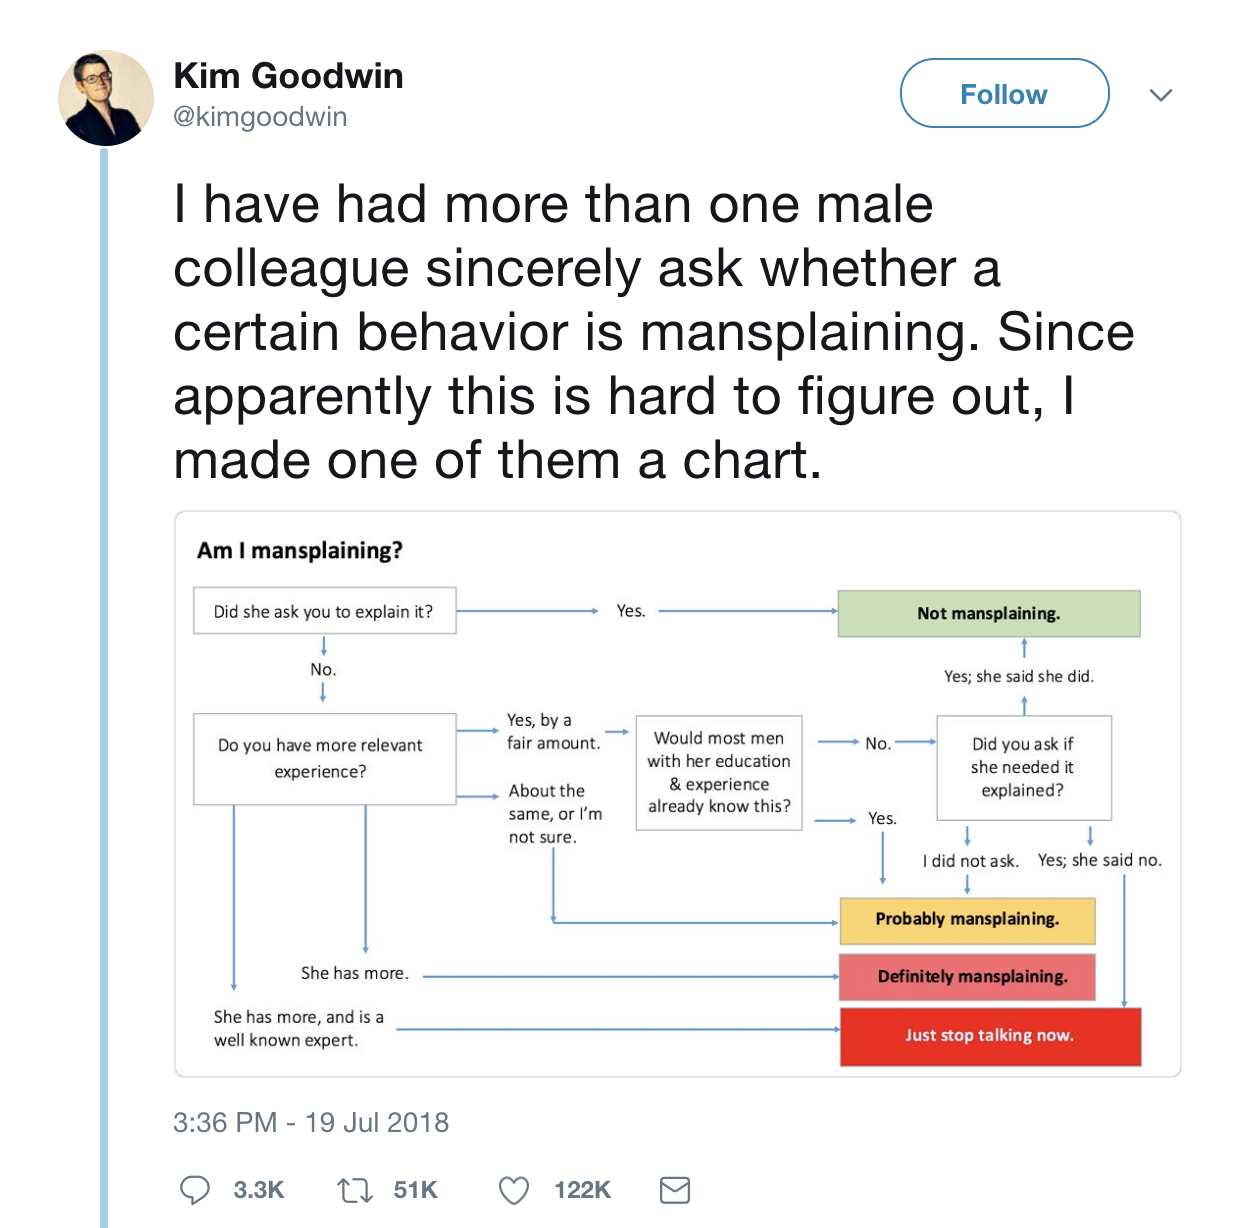Click the pink Definitely mansplaining box

click(967, 977)
